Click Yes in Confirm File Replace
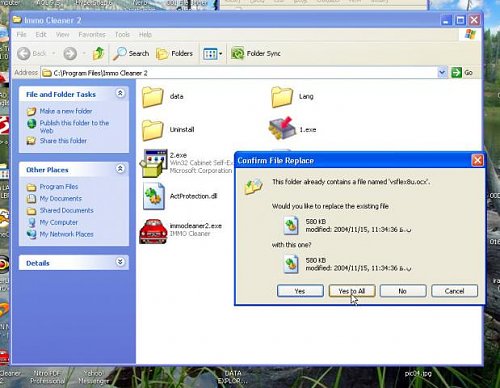 click(x=300, y=291)
